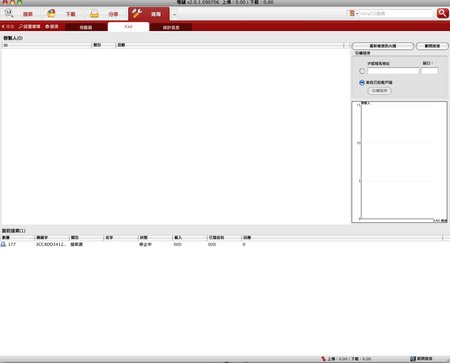Sort contacts by the Distance column header
The height and width of the screenshot is (363, 450).
229,45
